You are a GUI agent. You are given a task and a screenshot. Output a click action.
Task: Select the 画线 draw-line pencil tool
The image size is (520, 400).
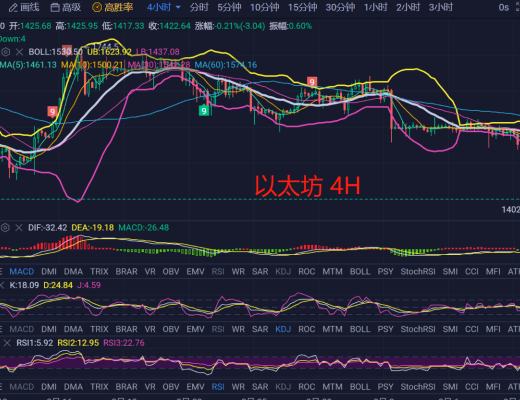pyautogui.click(x=23, y=7)
